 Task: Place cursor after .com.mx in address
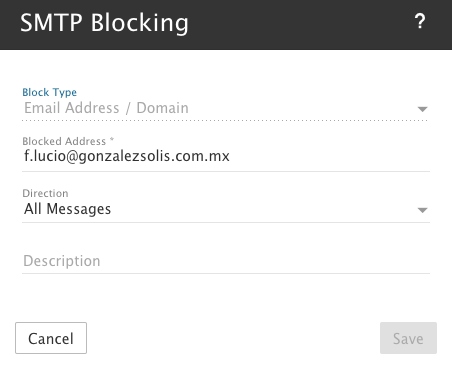coord(231,157)
